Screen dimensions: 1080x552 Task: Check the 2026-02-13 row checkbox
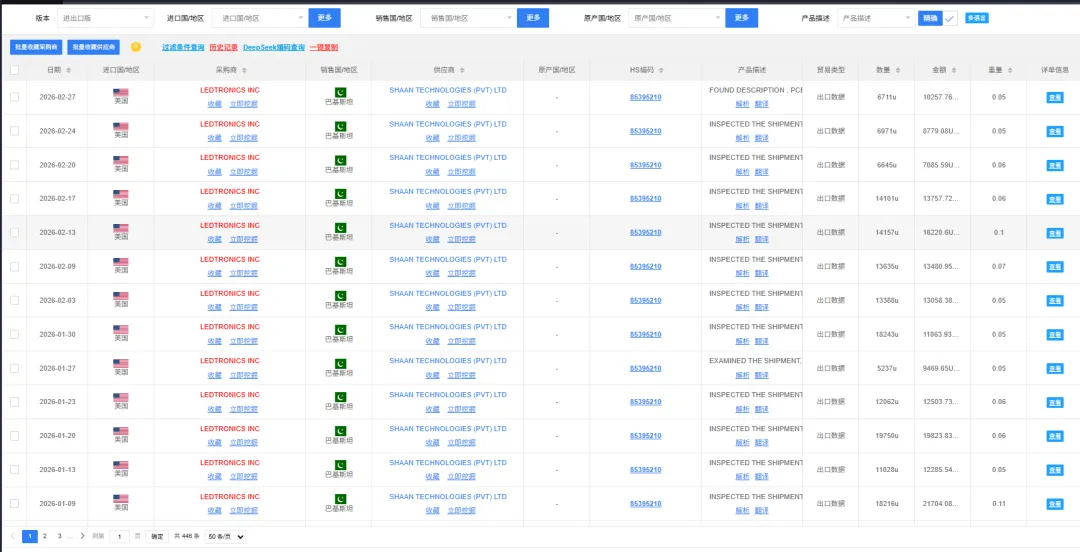coord(14,232)
